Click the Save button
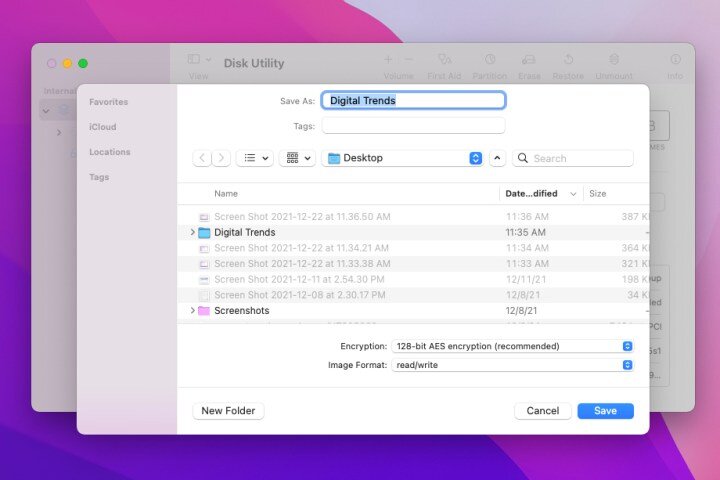The width and height of the screenshot is (720, 480). coord(605,411)
